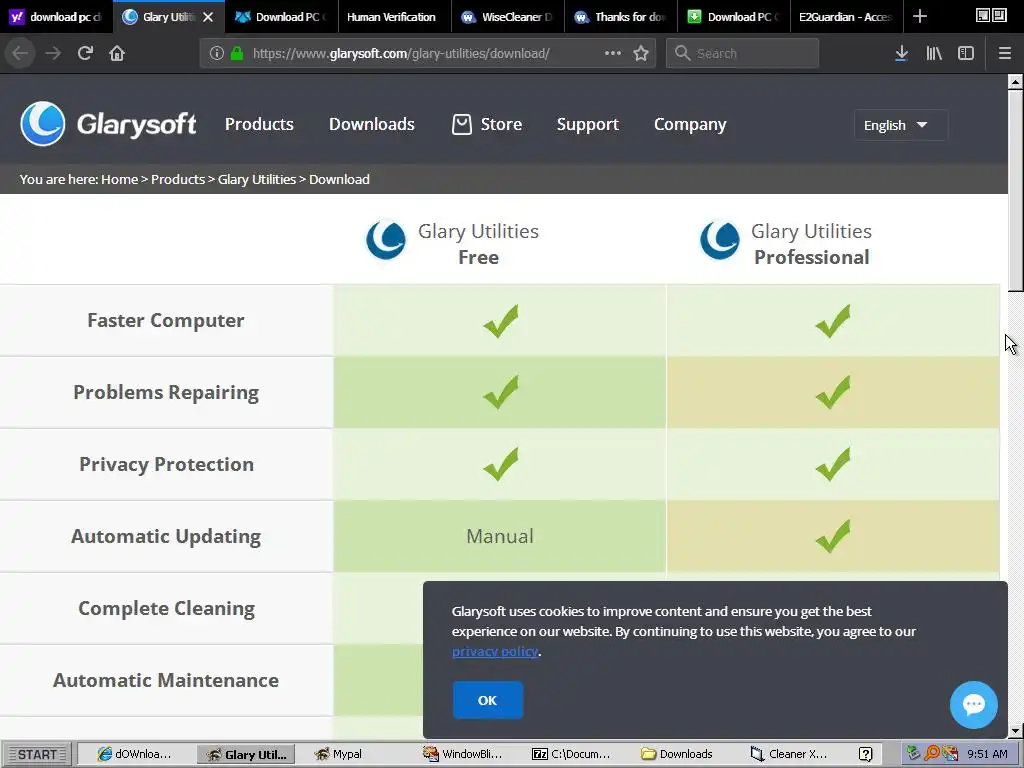Reload the current page
This screenshot has width=1024, height=768.
[85, 53]
